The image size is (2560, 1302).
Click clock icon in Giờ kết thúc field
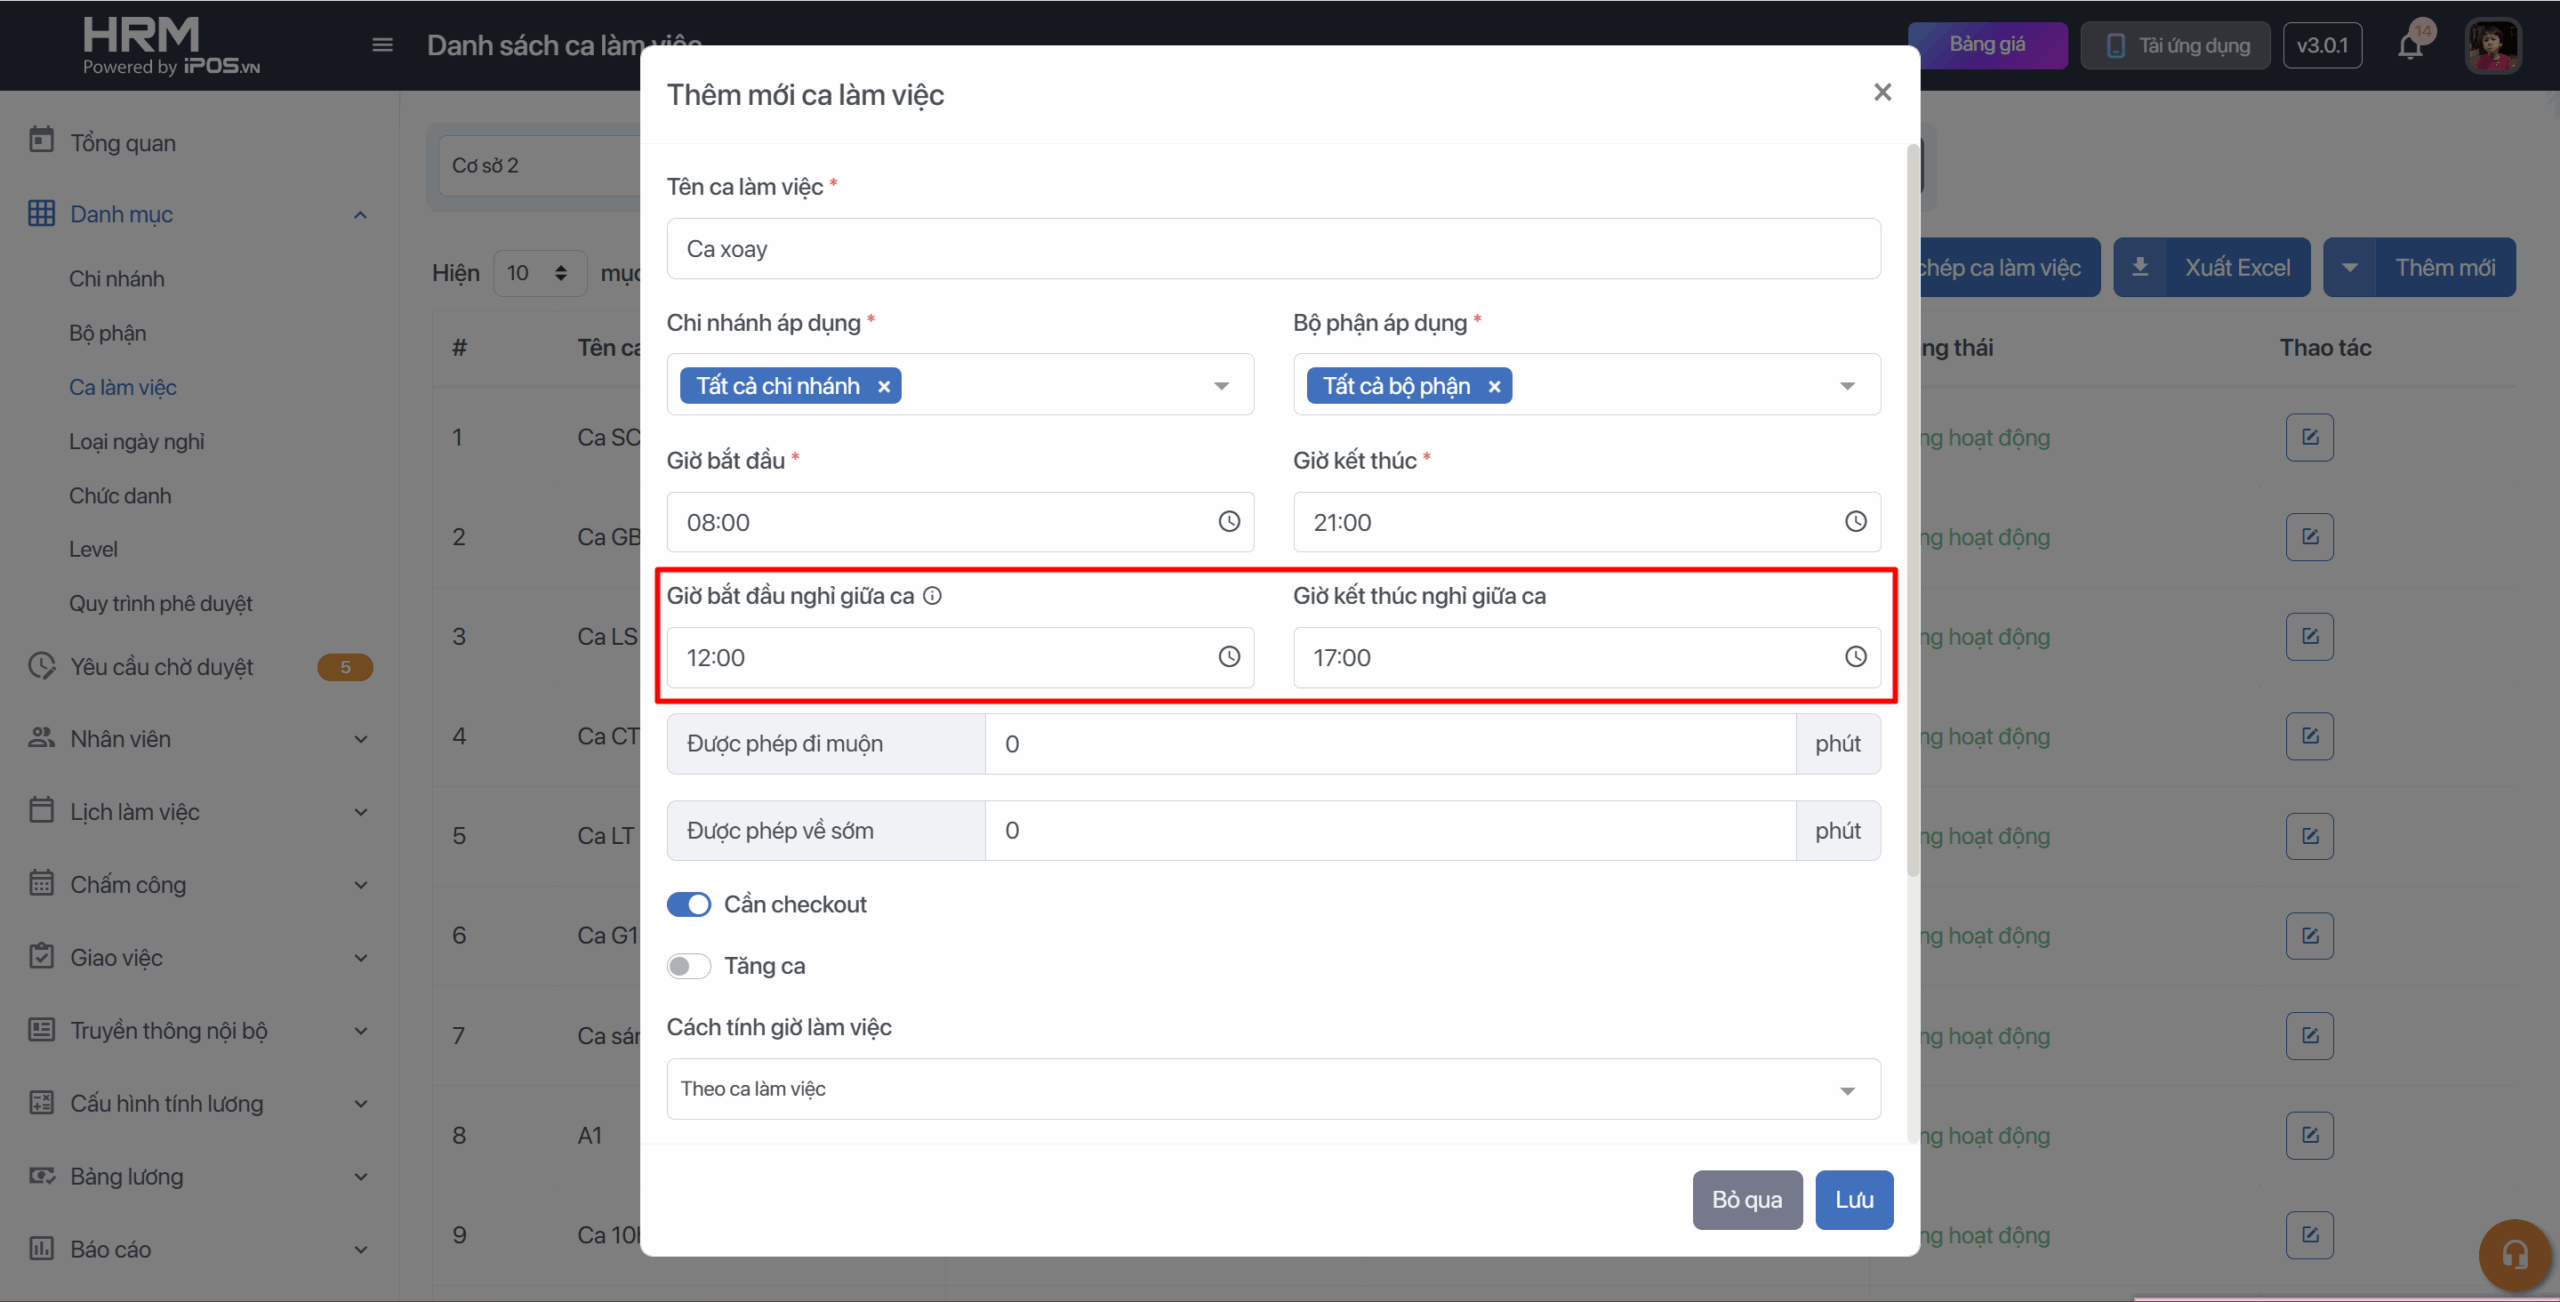coord(1855,521)
